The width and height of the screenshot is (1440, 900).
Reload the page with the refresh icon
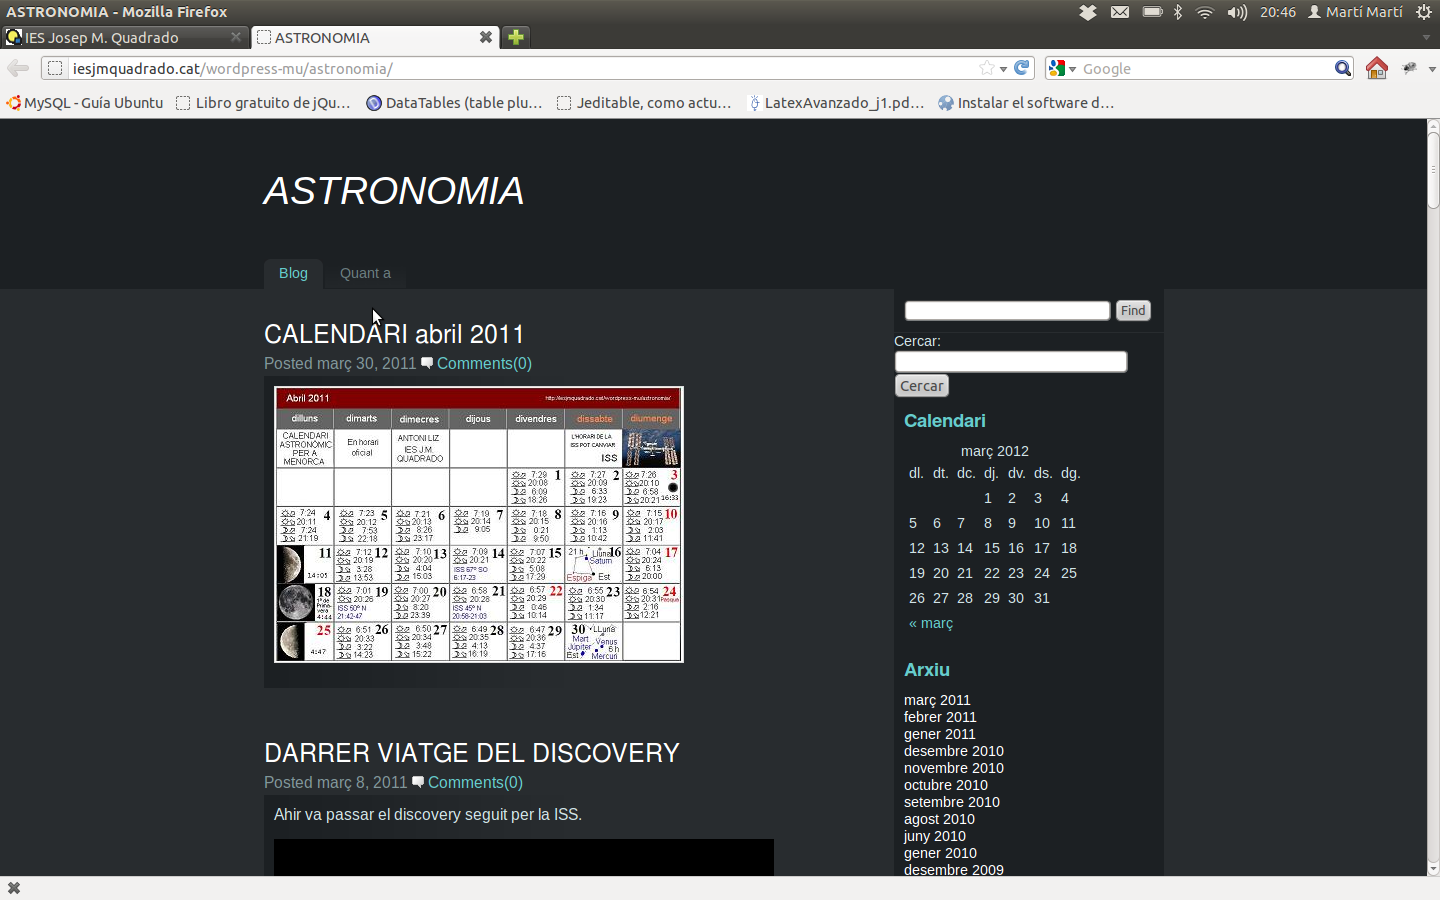[1022, 68]
